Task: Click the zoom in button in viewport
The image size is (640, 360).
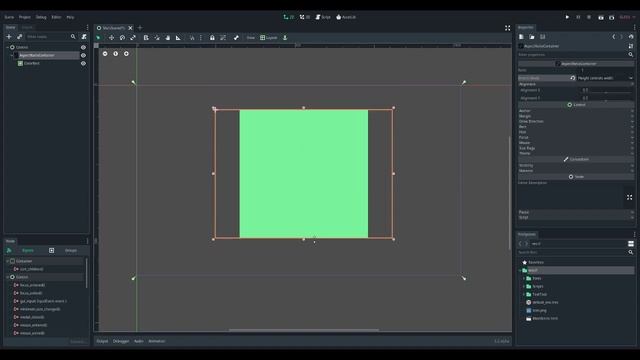Action: (126, 53)
